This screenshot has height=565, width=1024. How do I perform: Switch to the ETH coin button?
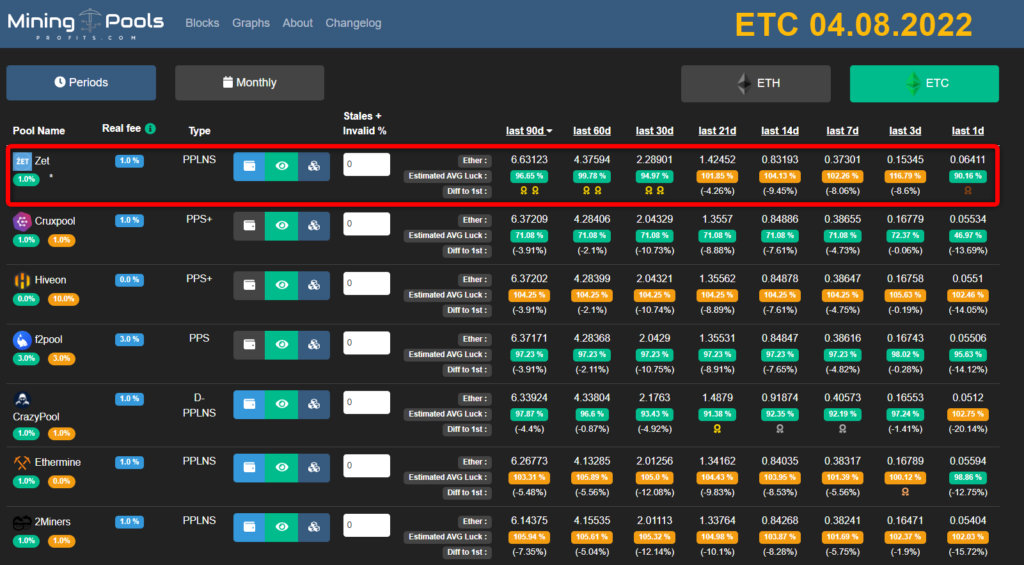click(x=756, y=84)
